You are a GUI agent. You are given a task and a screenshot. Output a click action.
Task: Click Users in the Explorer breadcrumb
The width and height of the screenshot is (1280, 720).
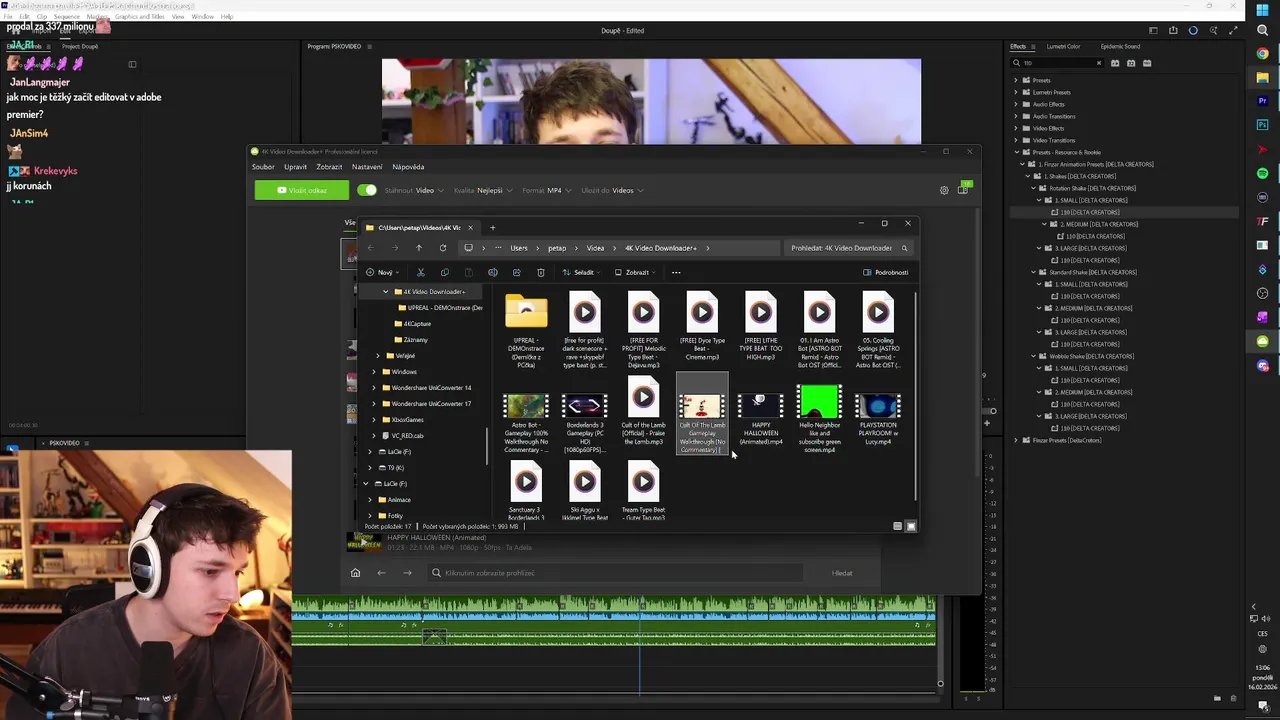click(519, 248)
